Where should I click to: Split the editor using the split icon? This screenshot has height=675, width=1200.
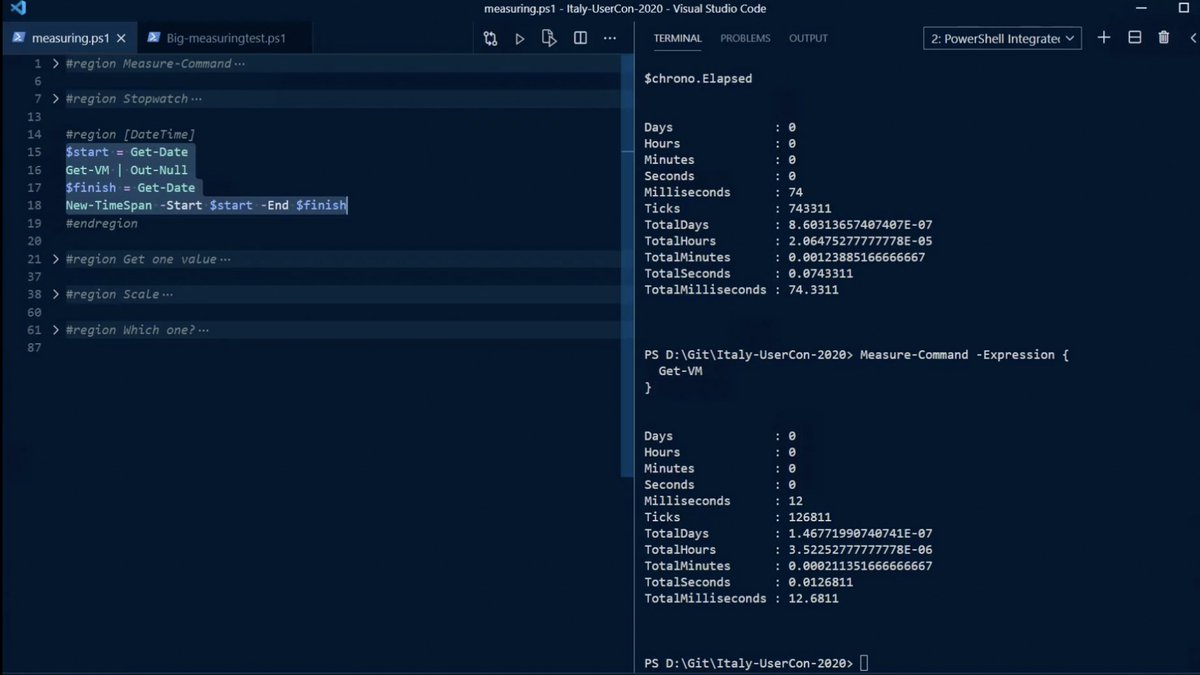pyautogui.click(x=580, y=38)
